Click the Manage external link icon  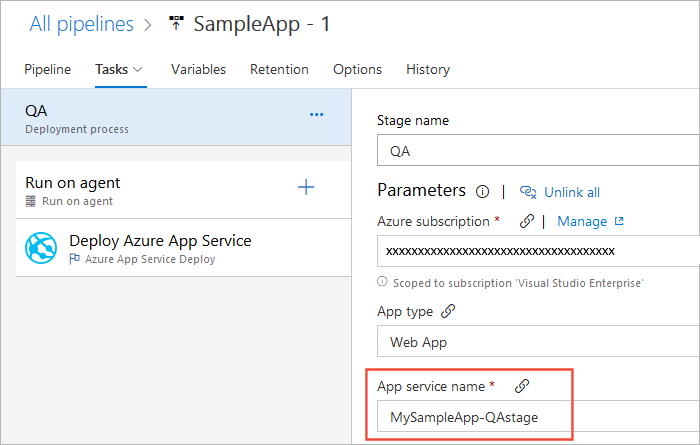[619, 221]
